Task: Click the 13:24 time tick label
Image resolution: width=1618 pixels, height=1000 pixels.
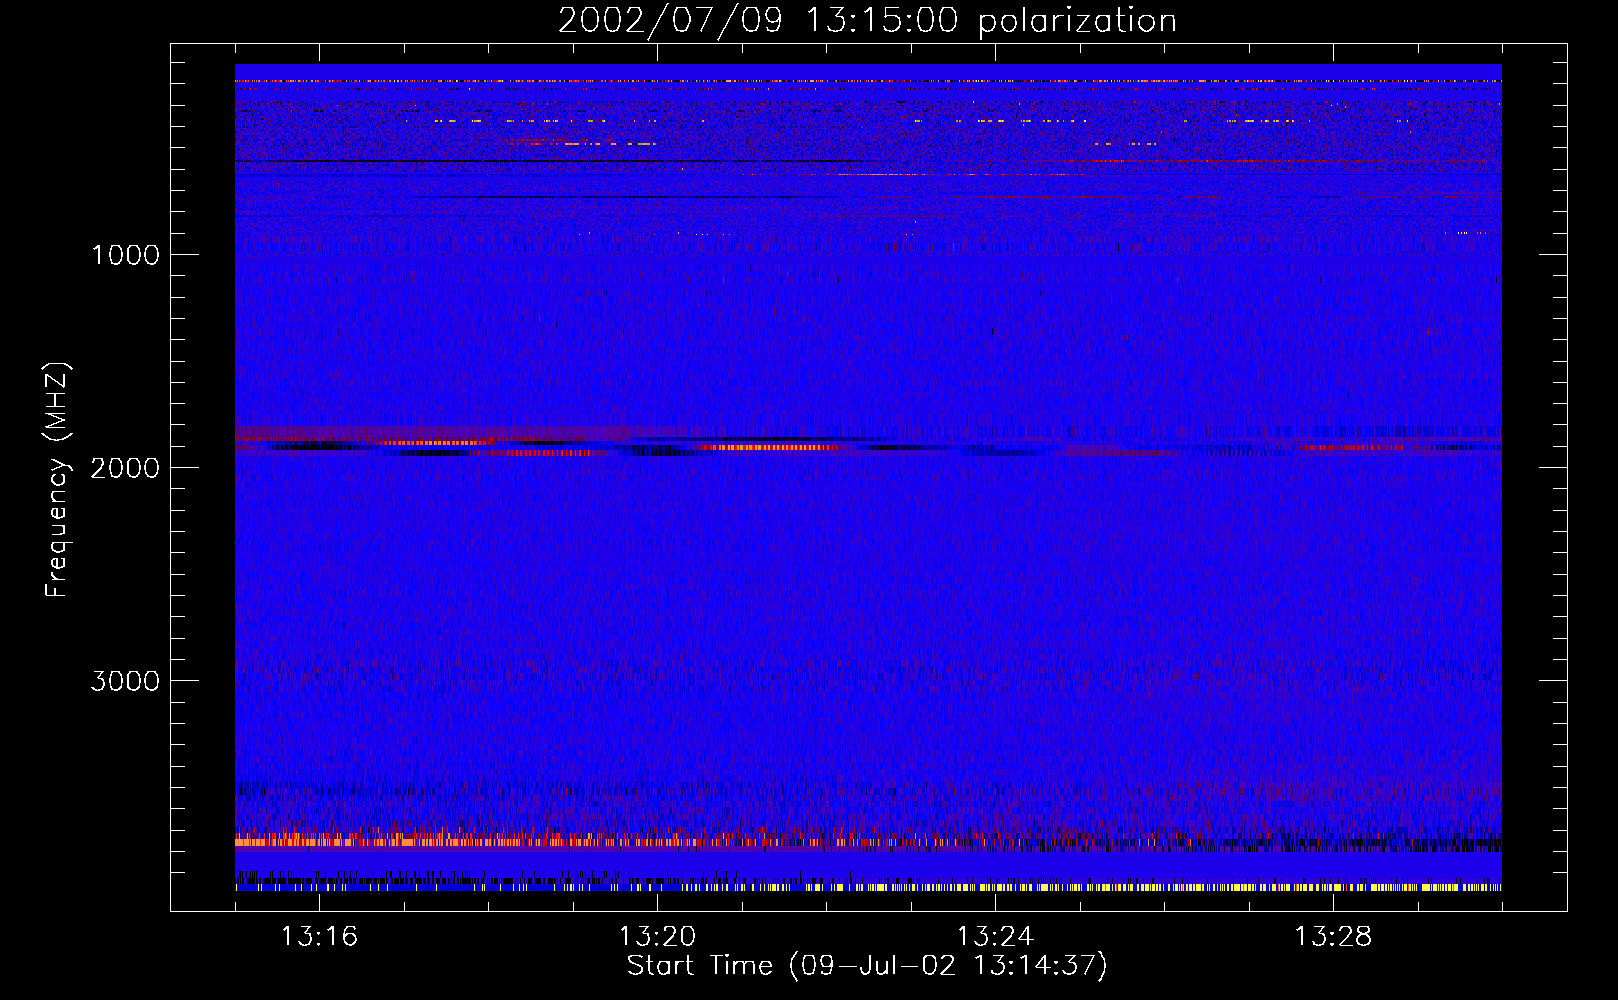Action: (x=995, y=937)
